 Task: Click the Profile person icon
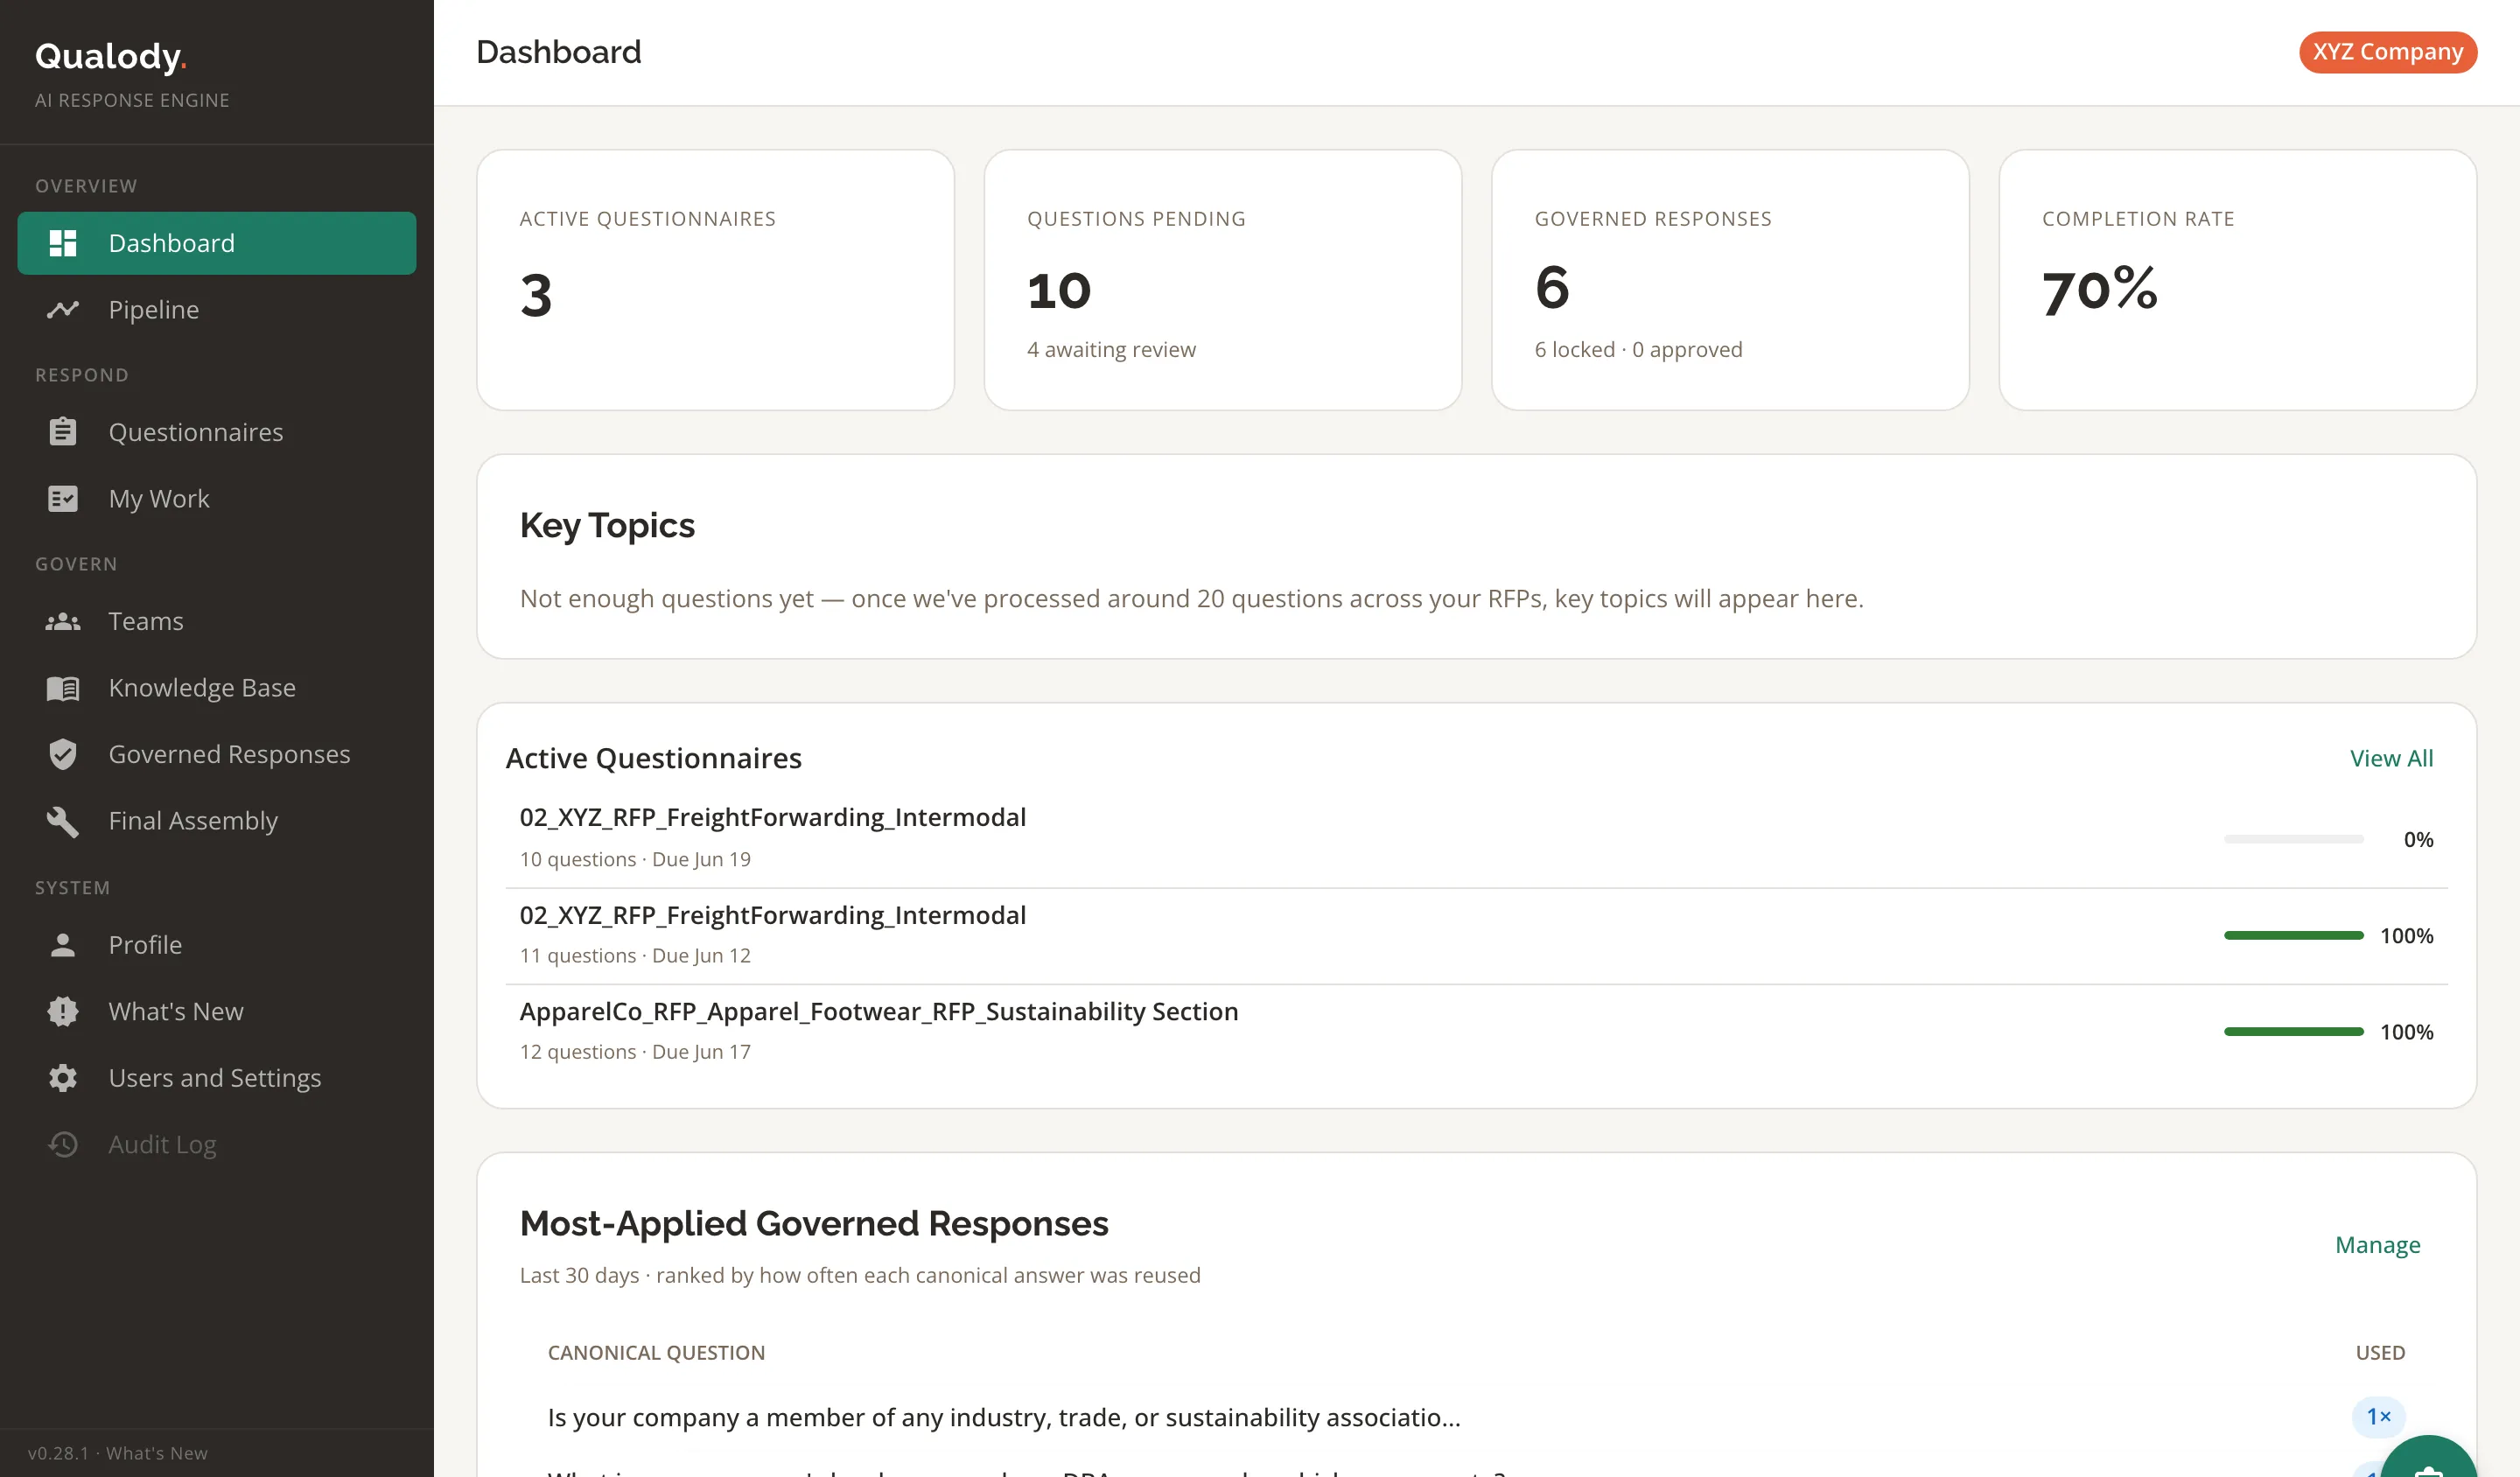[x=63, y=945]
